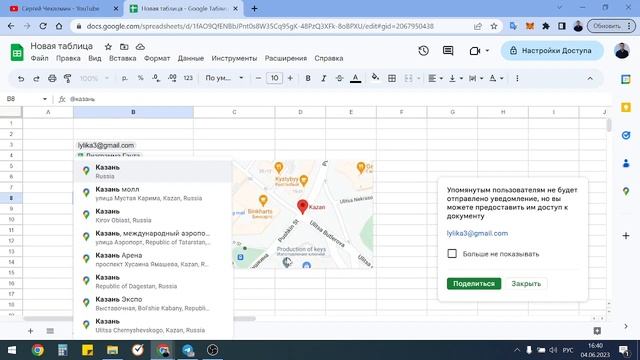Viewport: 640px width, 360px height.
Task: Open the merge cells dropdown arrow
Action: (418, 78)
